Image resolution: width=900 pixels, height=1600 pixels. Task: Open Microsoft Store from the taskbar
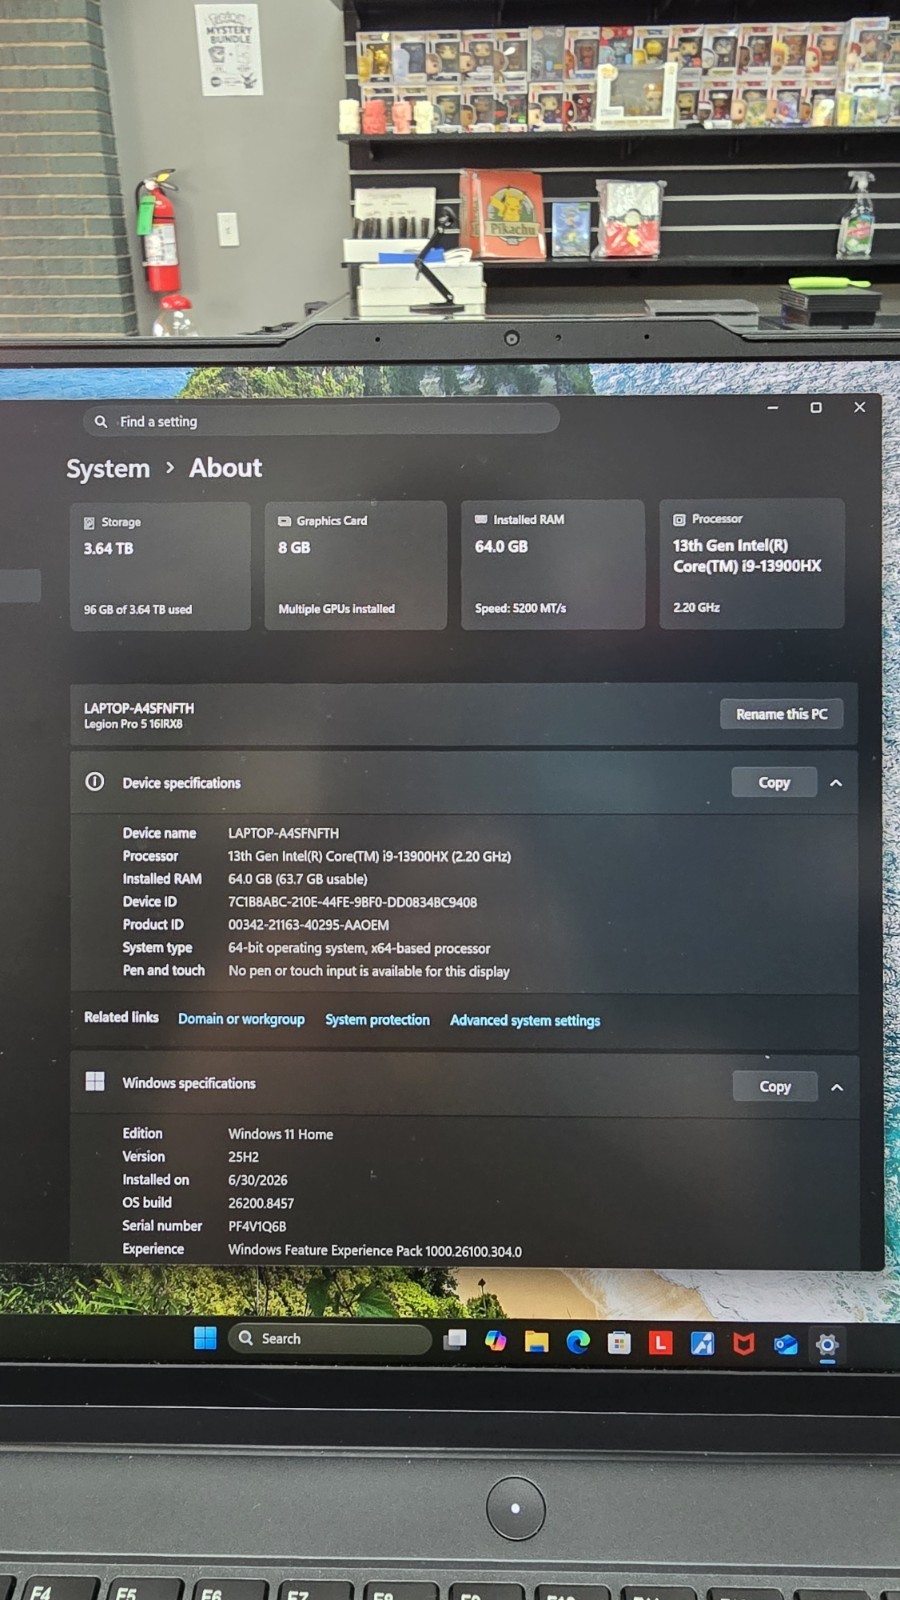tap(619, 1343)
